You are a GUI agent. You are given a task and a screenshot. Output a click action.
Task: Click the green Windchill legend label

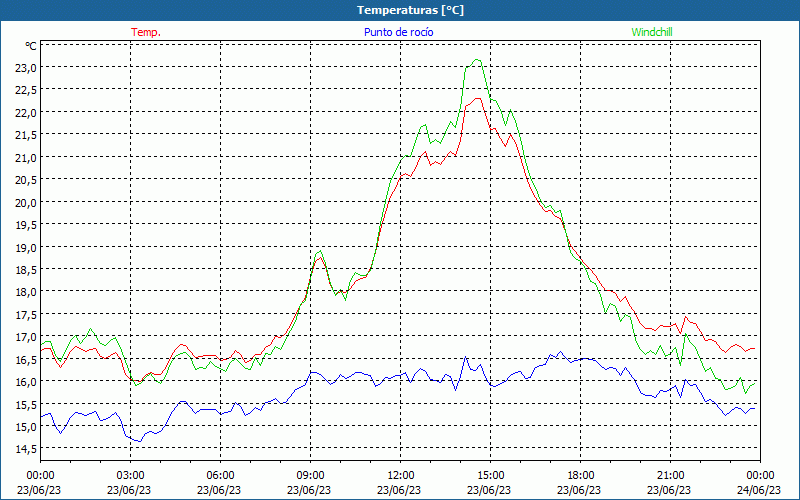point(652,32)
